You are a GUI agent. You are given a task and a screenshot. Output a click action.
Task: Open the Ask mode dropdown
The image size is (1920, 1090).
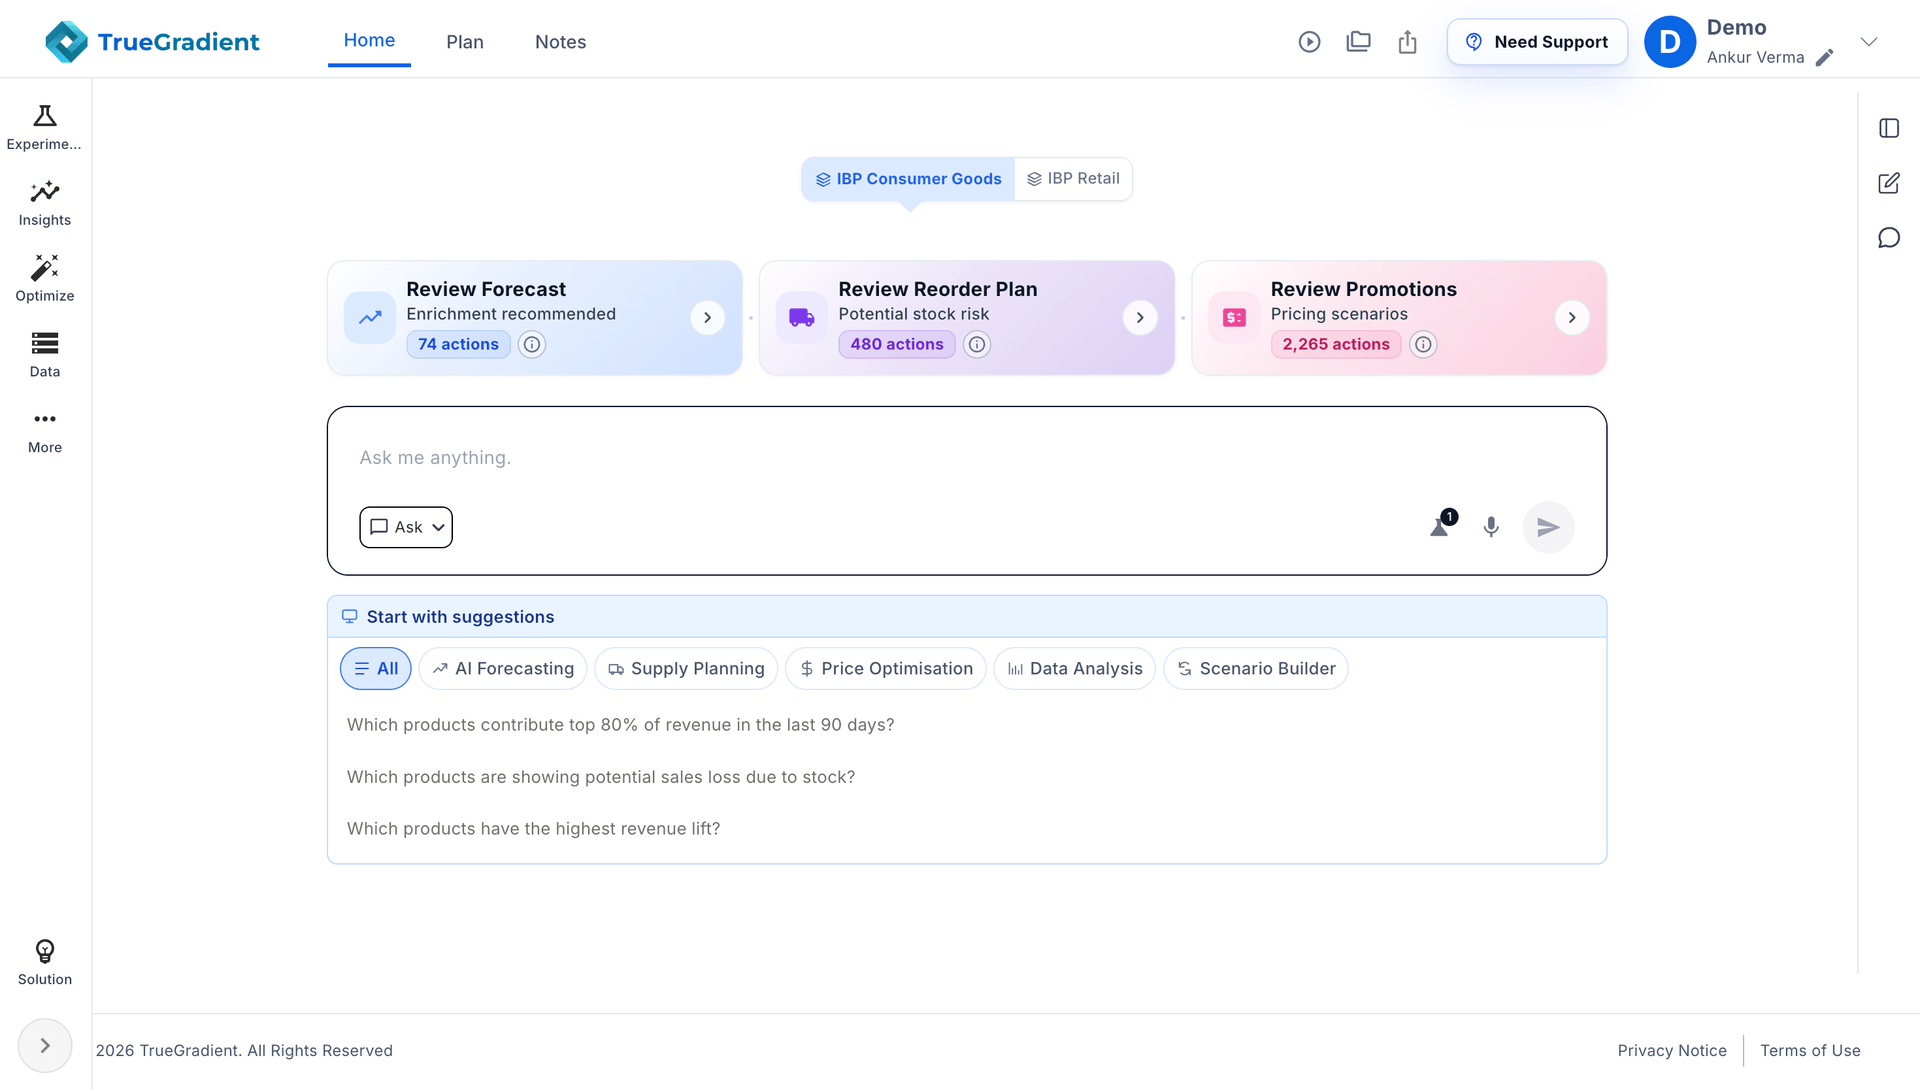tap(406, 527)
